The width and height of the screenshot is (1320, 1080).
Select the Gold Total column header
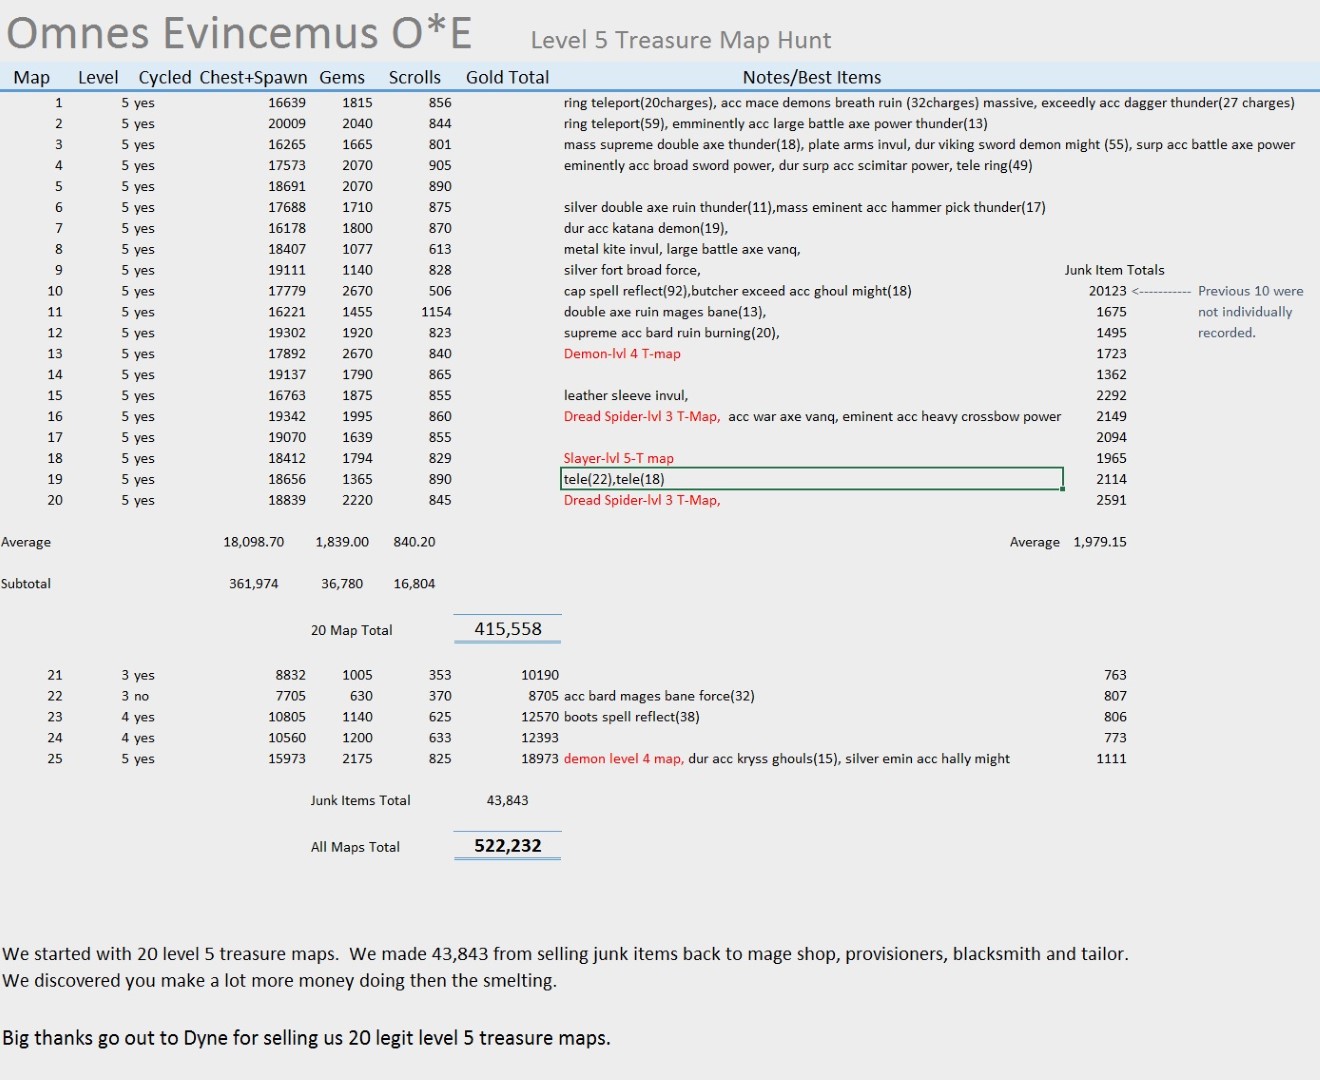point(507,77)
